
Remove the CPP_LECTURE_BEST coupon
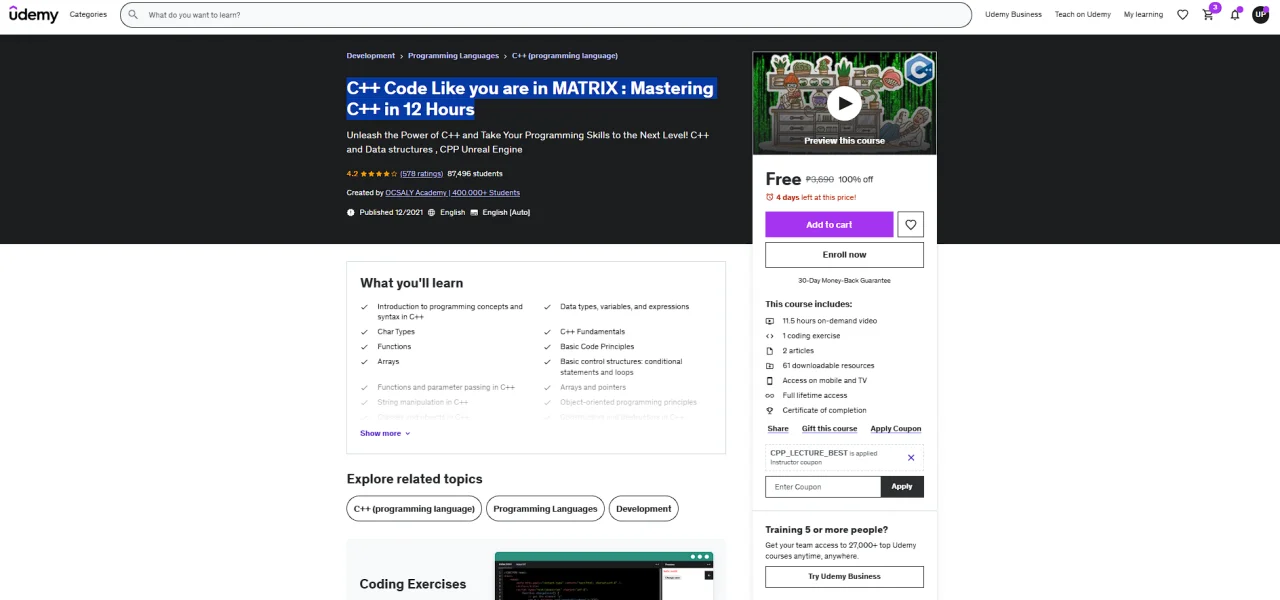point(911,458)
